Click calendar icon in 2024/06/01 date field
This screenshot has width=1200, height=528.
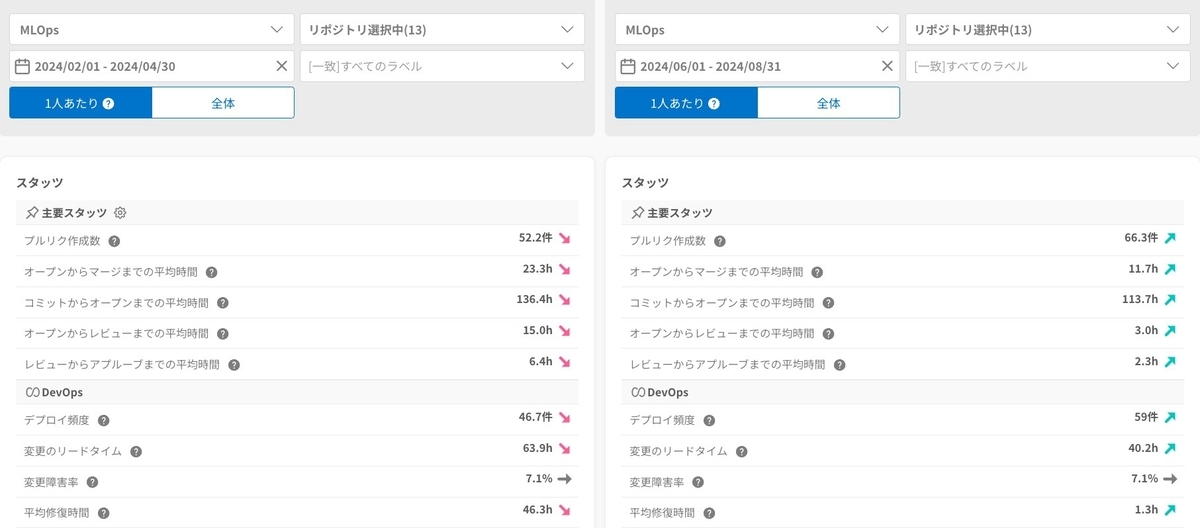[628, 66]
